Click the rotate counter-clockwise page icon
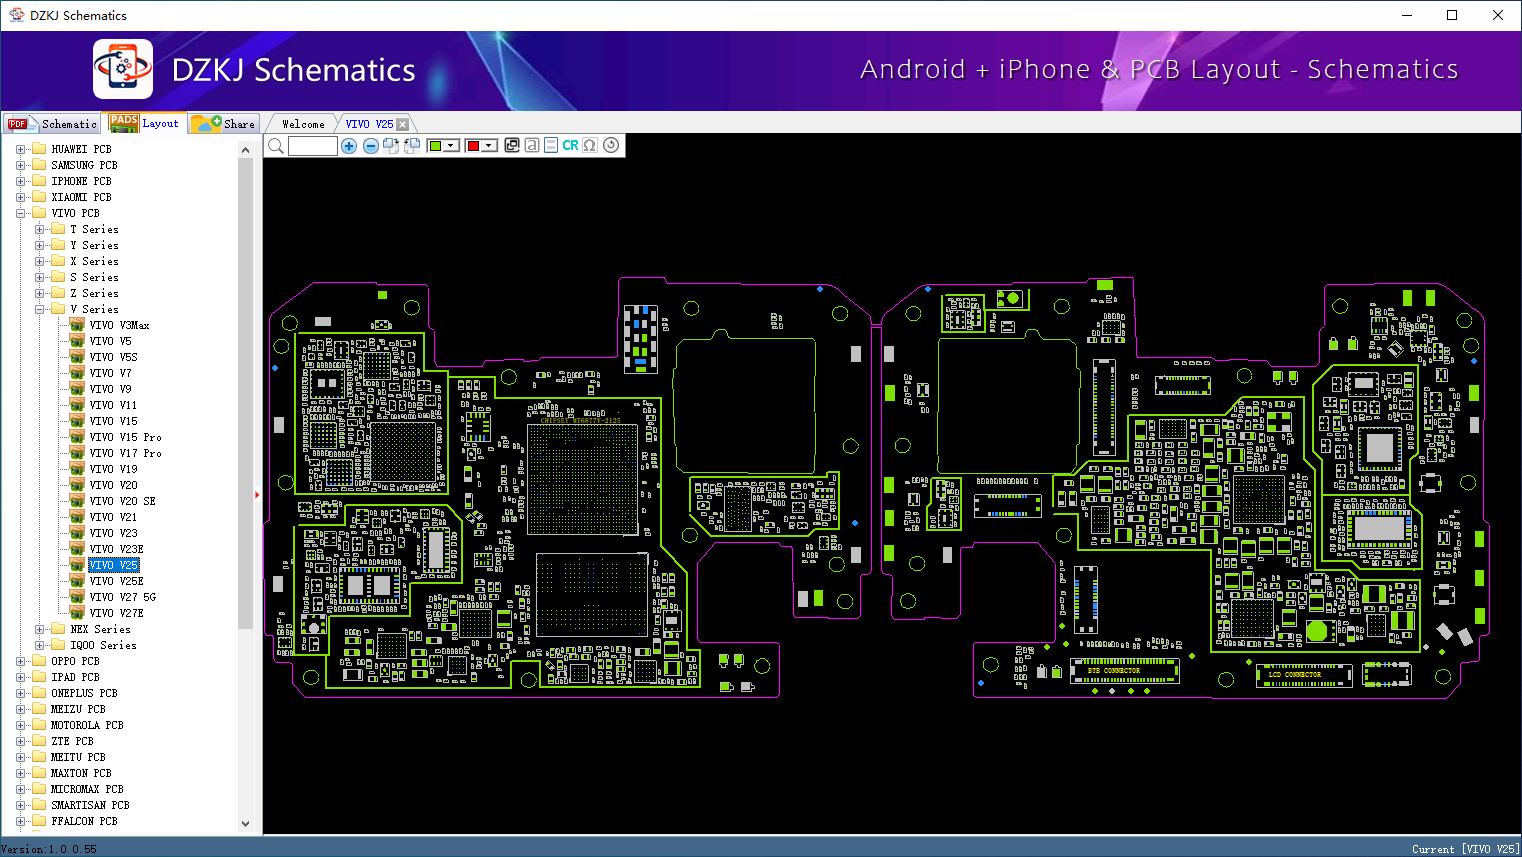1522x857 pixels. tap(412, 146)
